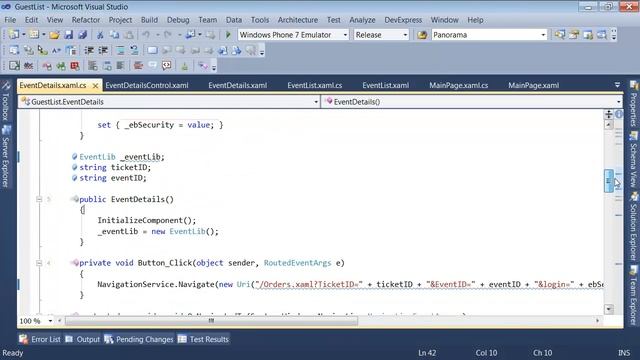Click the red icon in the third toolbar row

tap(75, 66)
